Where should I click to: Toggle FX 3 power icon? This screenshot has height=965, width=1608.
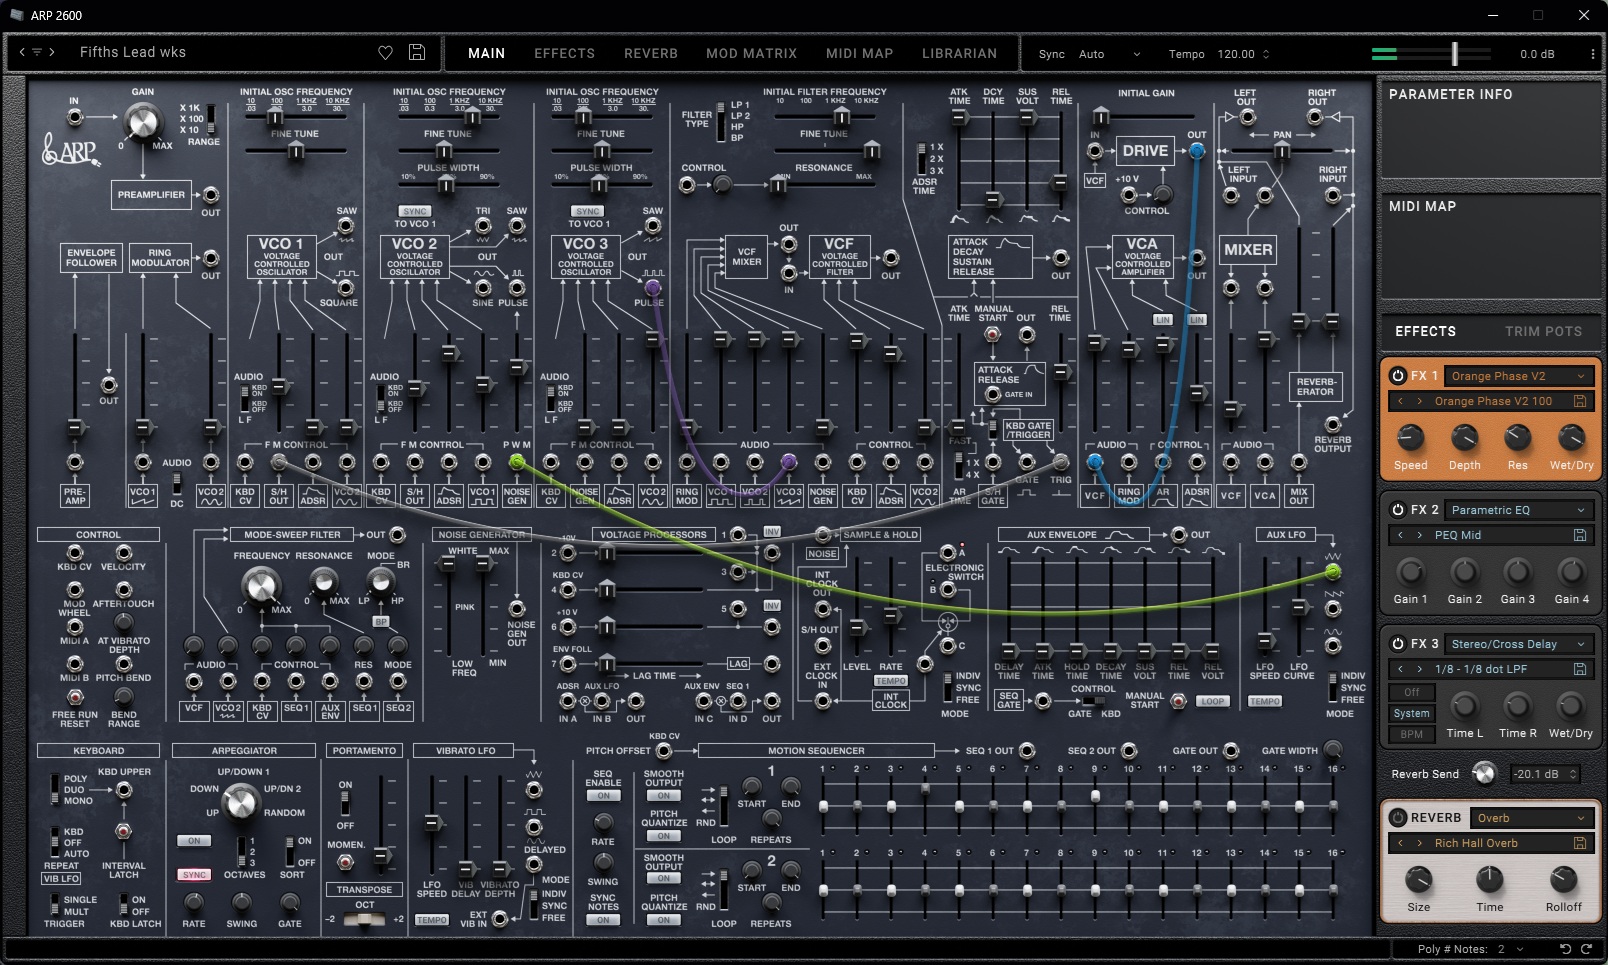(x=1398, y=644)
